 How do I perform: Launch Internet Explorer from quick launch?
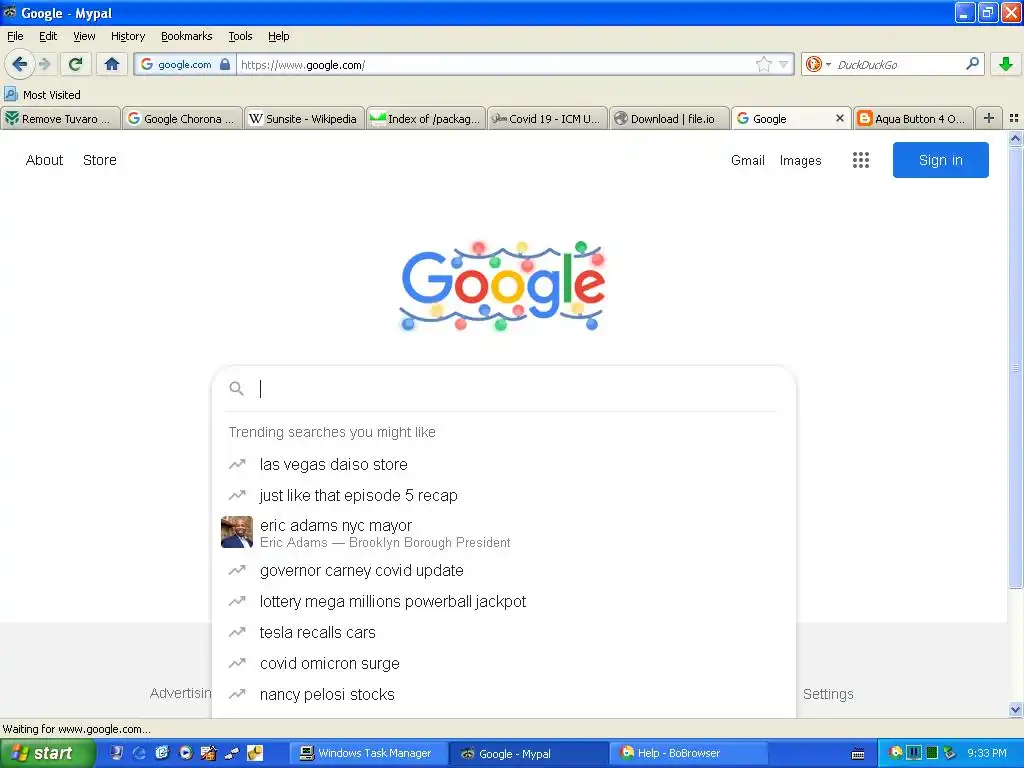tap(139, 753)
